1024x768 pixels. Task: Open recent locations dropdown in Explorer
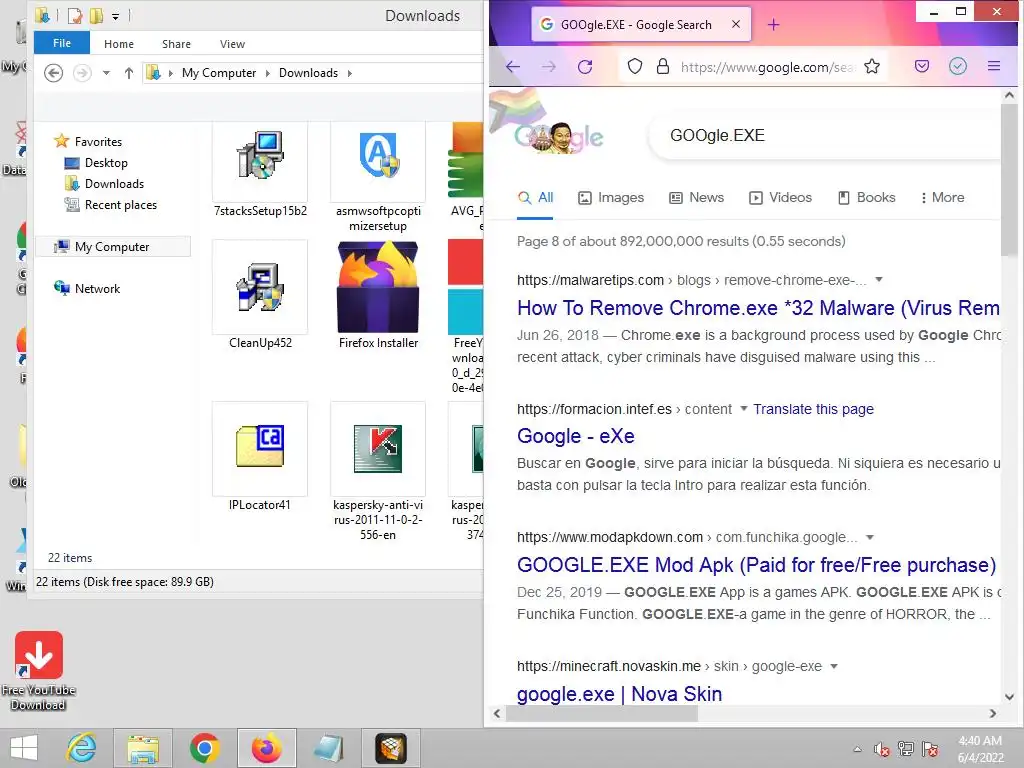pos(106,73)
